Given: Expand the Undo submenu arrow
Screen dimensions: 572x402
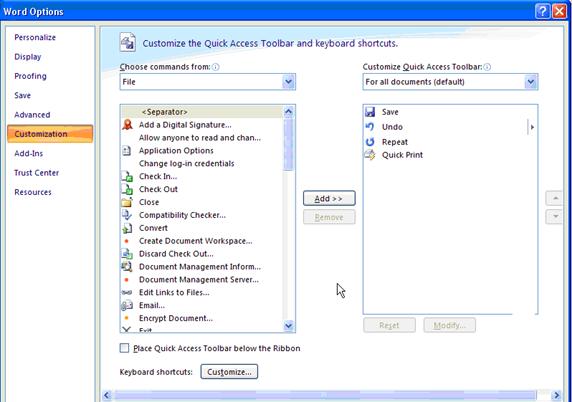Looking at the screenshot, I should pos(532,127).
